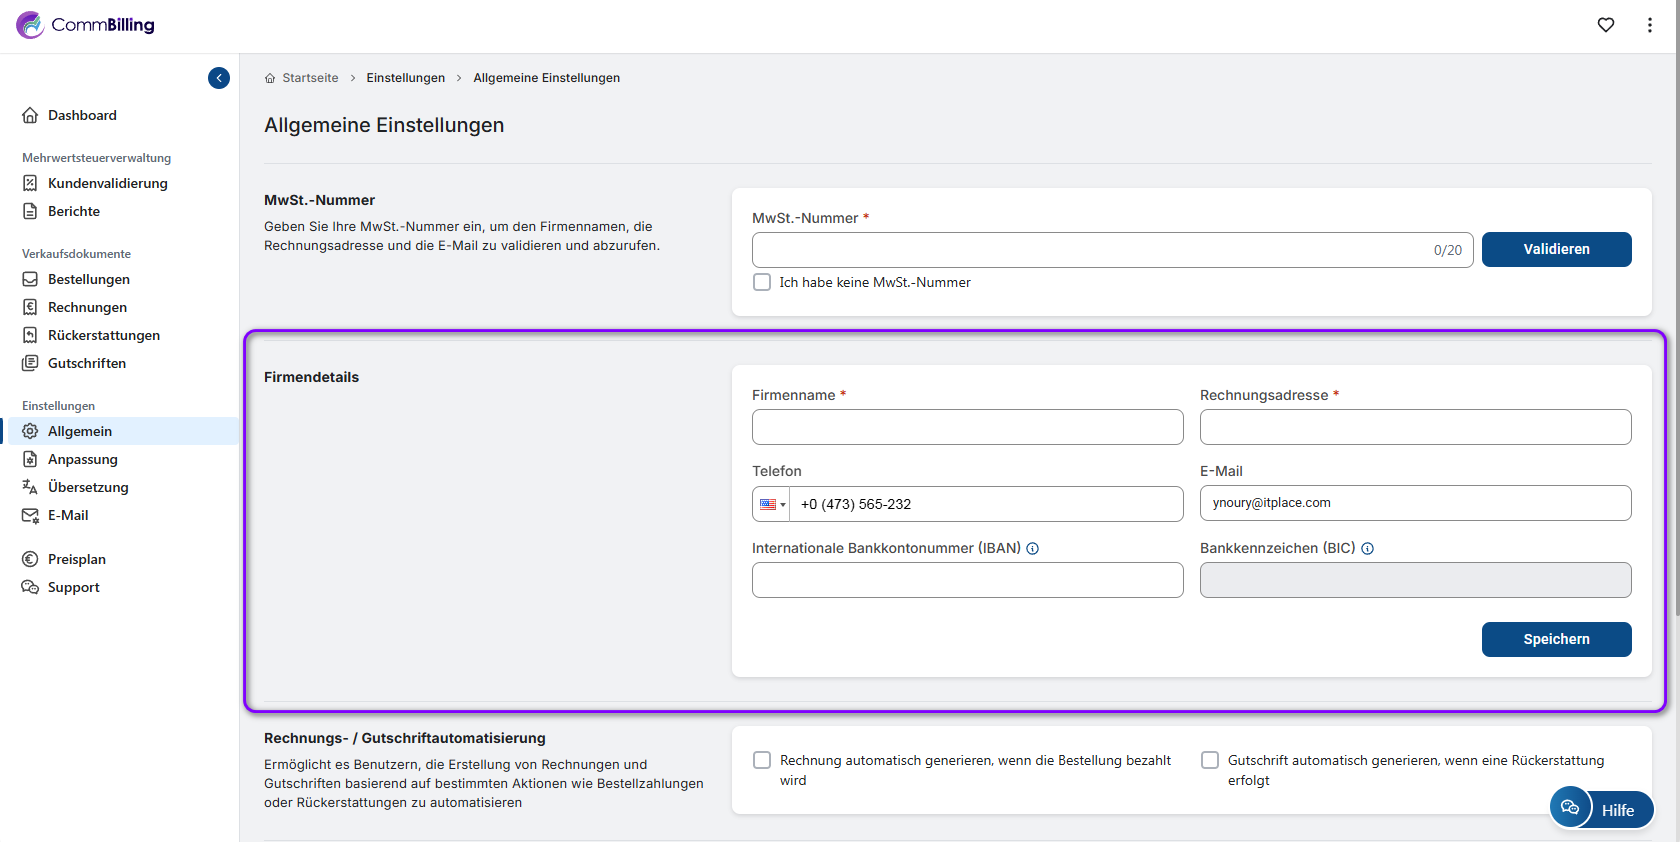Open Berichte in sidebar
Screen dimensions: 1680x842
coord(74,211)
